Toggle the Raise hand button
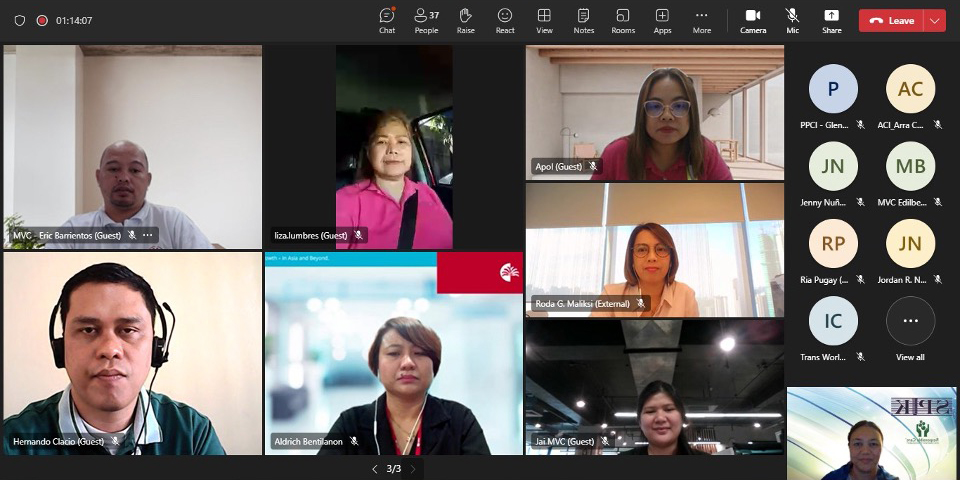Screen dimensions: 960x480 (x=465, y=20)
